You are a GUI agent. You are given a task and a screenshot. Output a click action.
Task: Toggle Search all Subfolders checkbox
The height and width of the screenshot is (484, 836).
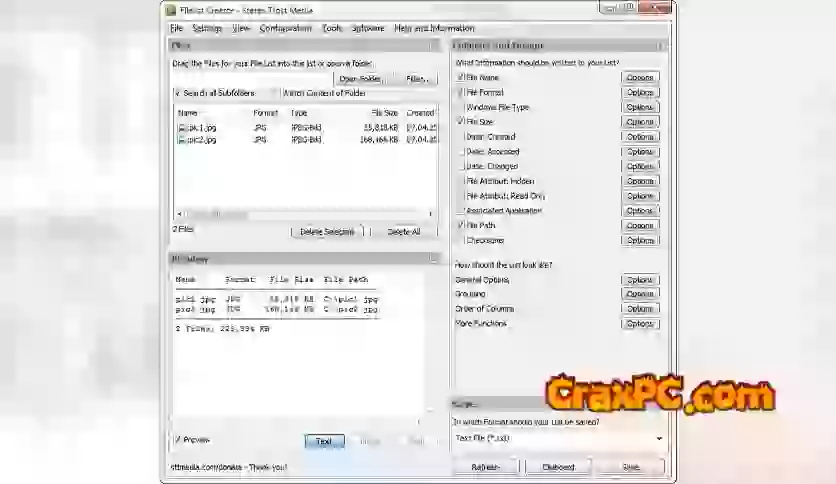tap(178, 93)
